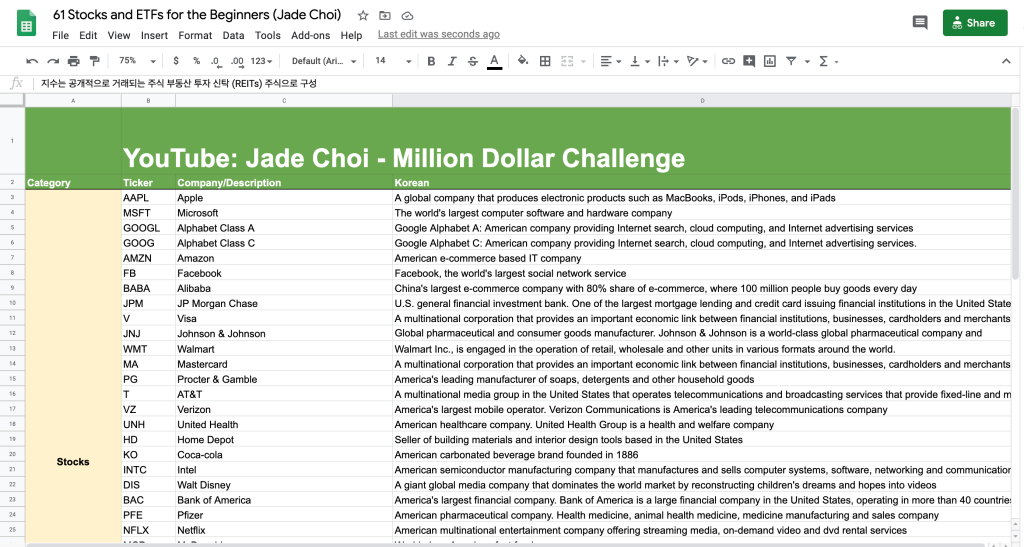Click the YouTube Jade Choi title cell
1024x547 pixels.
(404, 158)
